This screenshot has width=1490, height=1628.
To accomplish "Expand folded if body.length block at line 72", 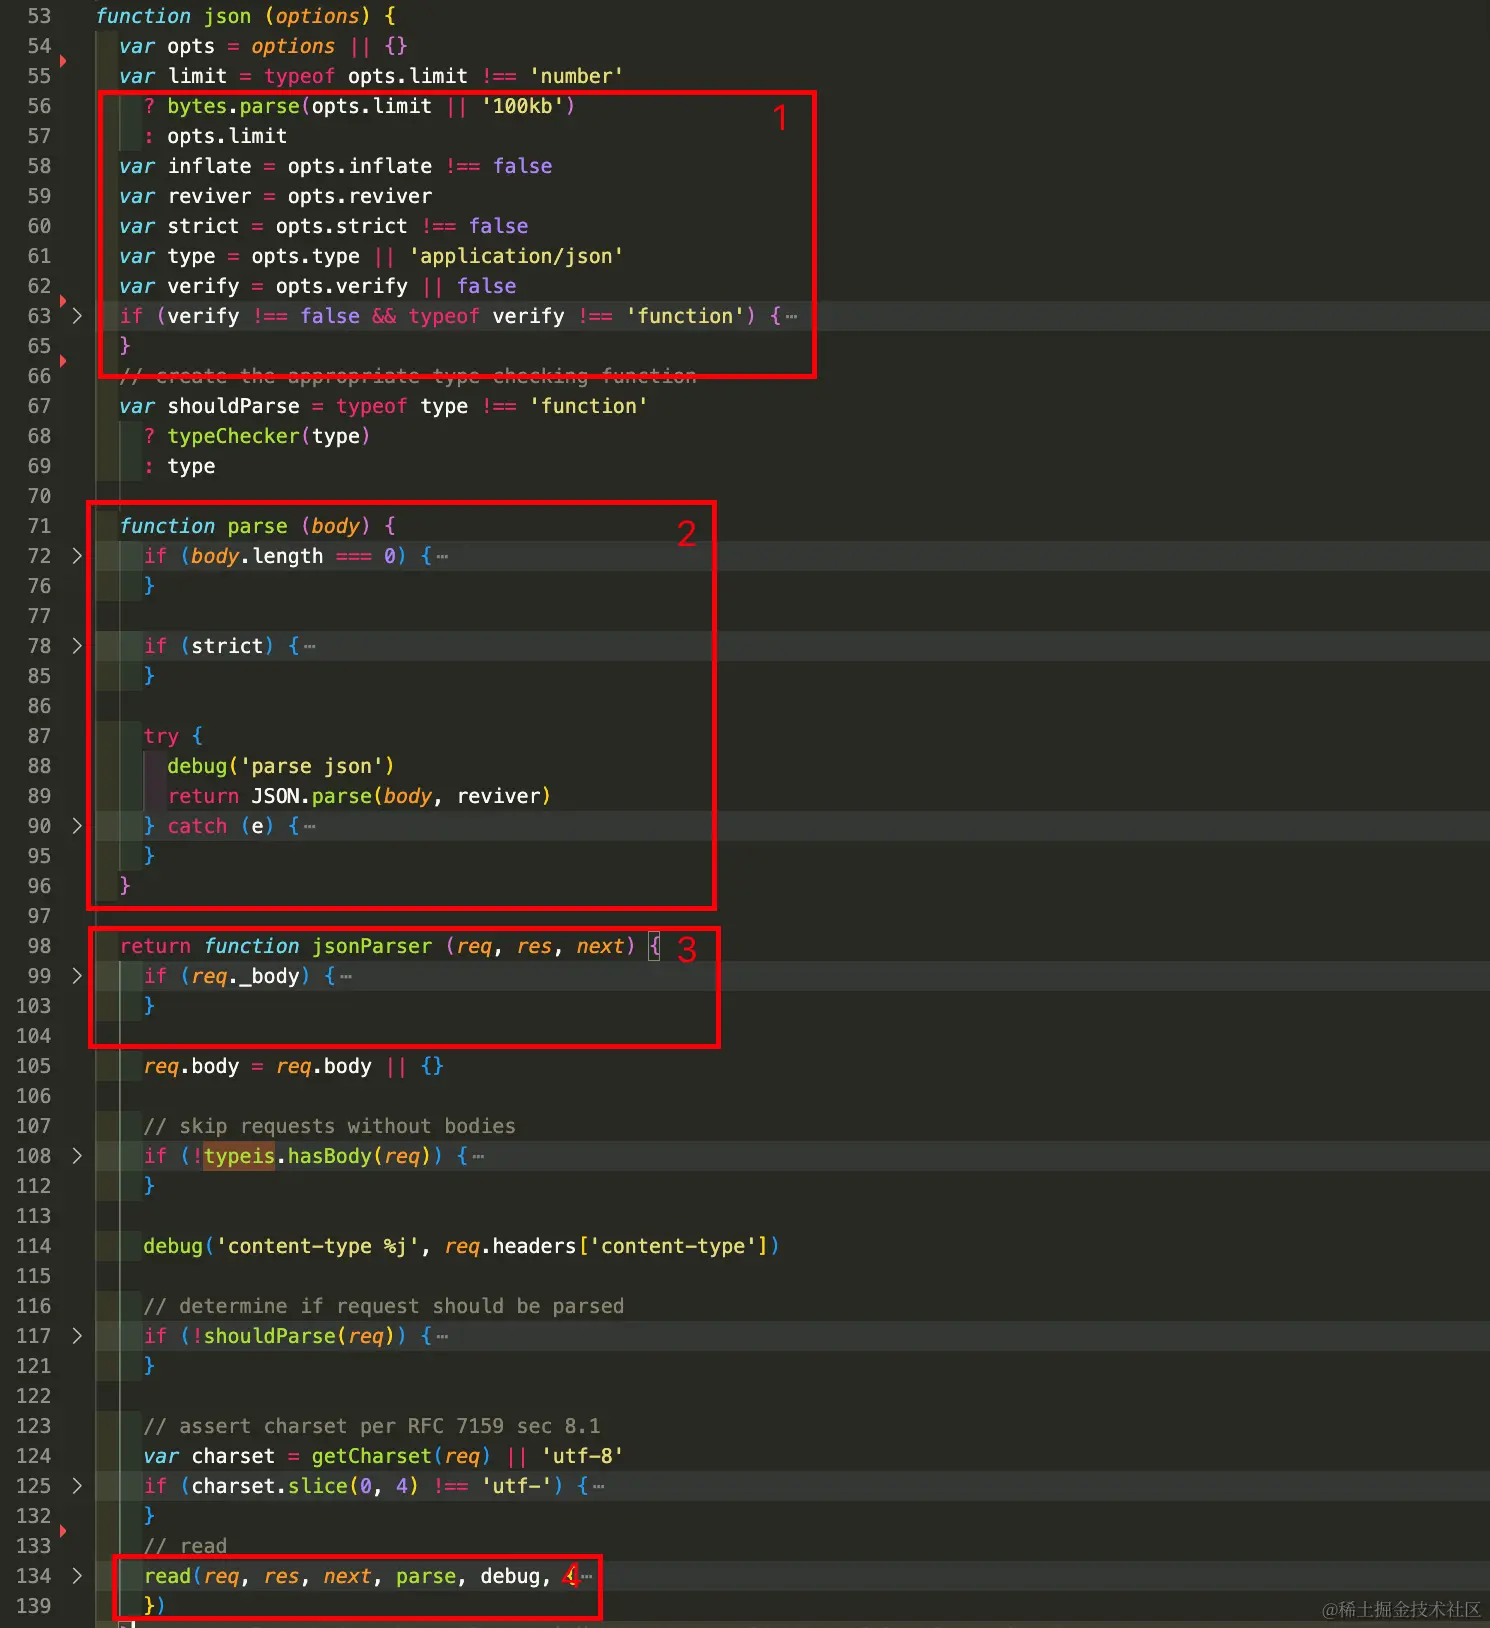I will (77, 556).
